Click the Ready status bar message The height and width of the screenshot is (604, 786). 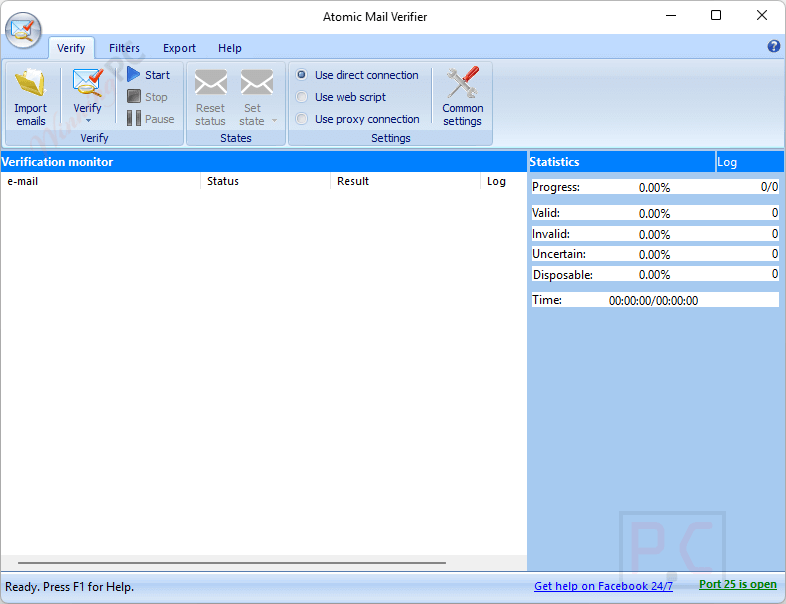(x=70, y=586)
